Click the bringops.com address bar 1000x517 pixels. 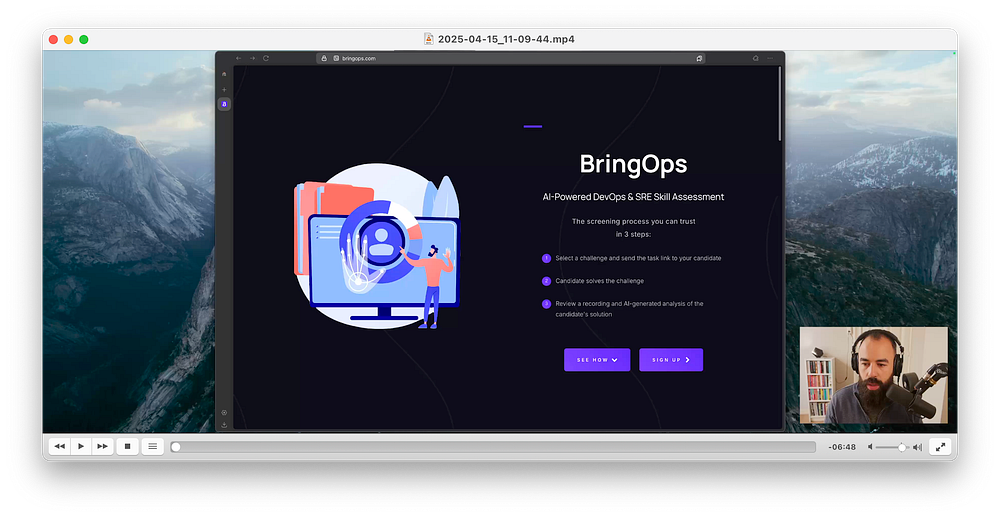[x=510, y=58]
